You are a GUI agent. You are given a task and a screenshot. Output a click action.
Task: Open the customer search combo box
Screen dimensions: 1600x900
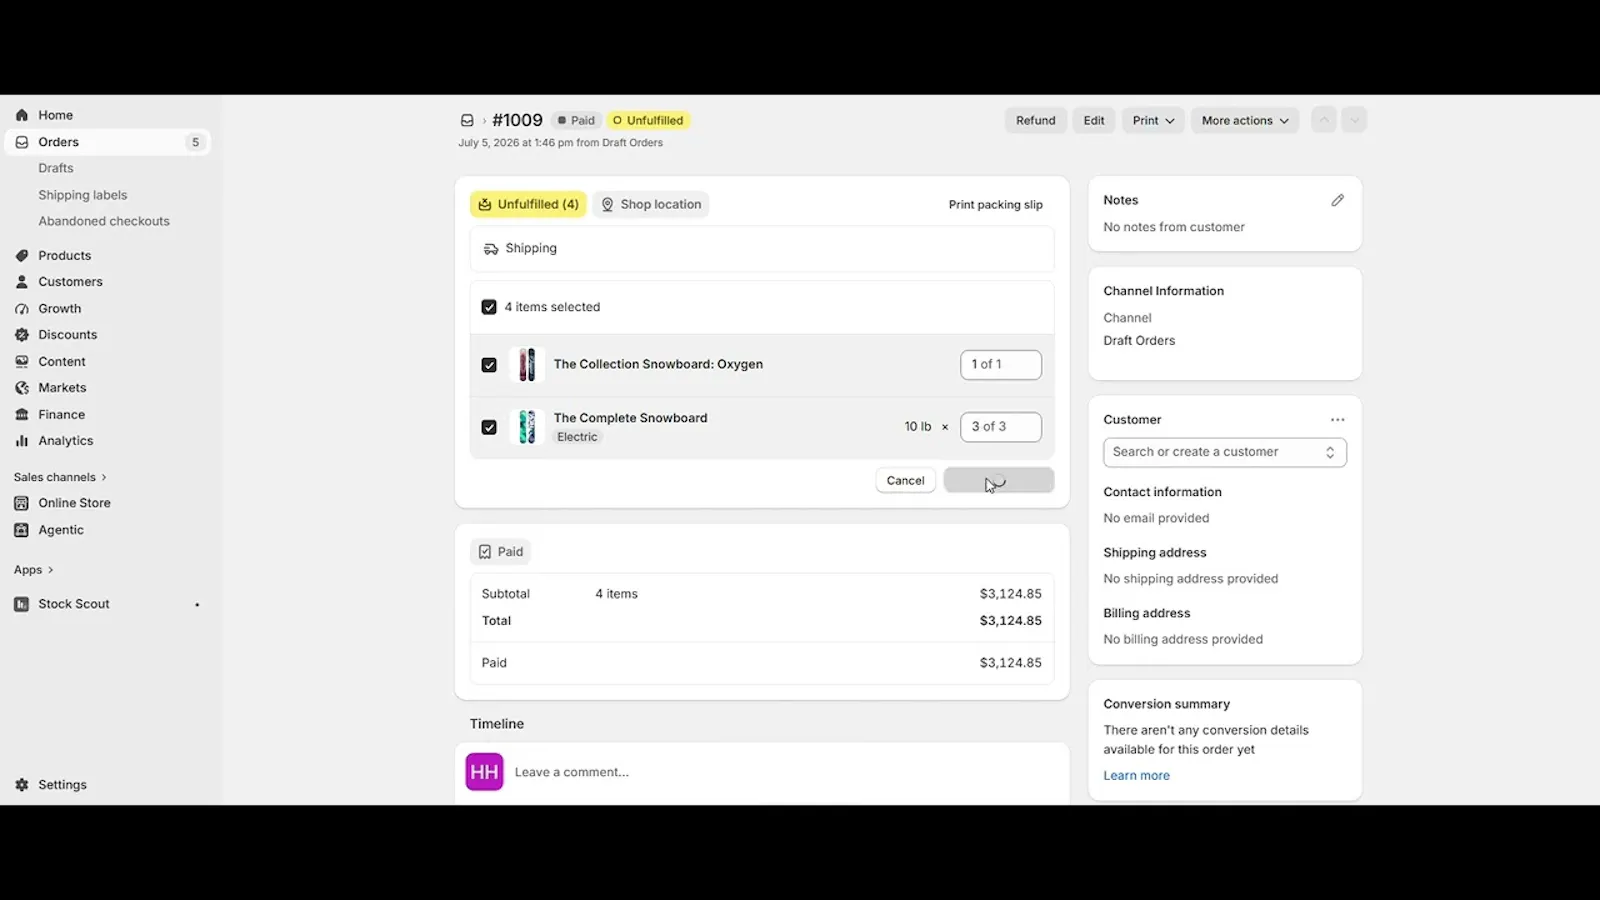tap(1225, 452)
